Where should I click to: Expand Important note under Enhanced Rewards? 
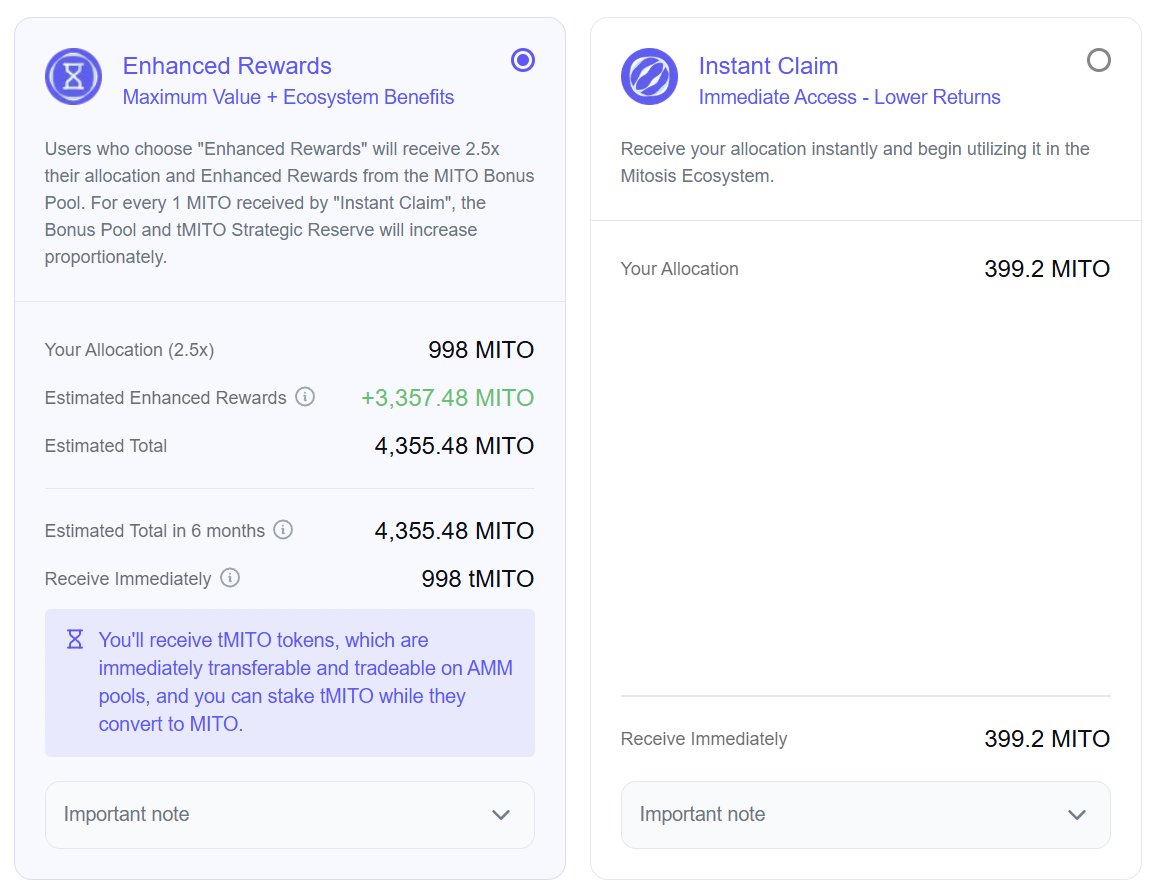[289, 814]
